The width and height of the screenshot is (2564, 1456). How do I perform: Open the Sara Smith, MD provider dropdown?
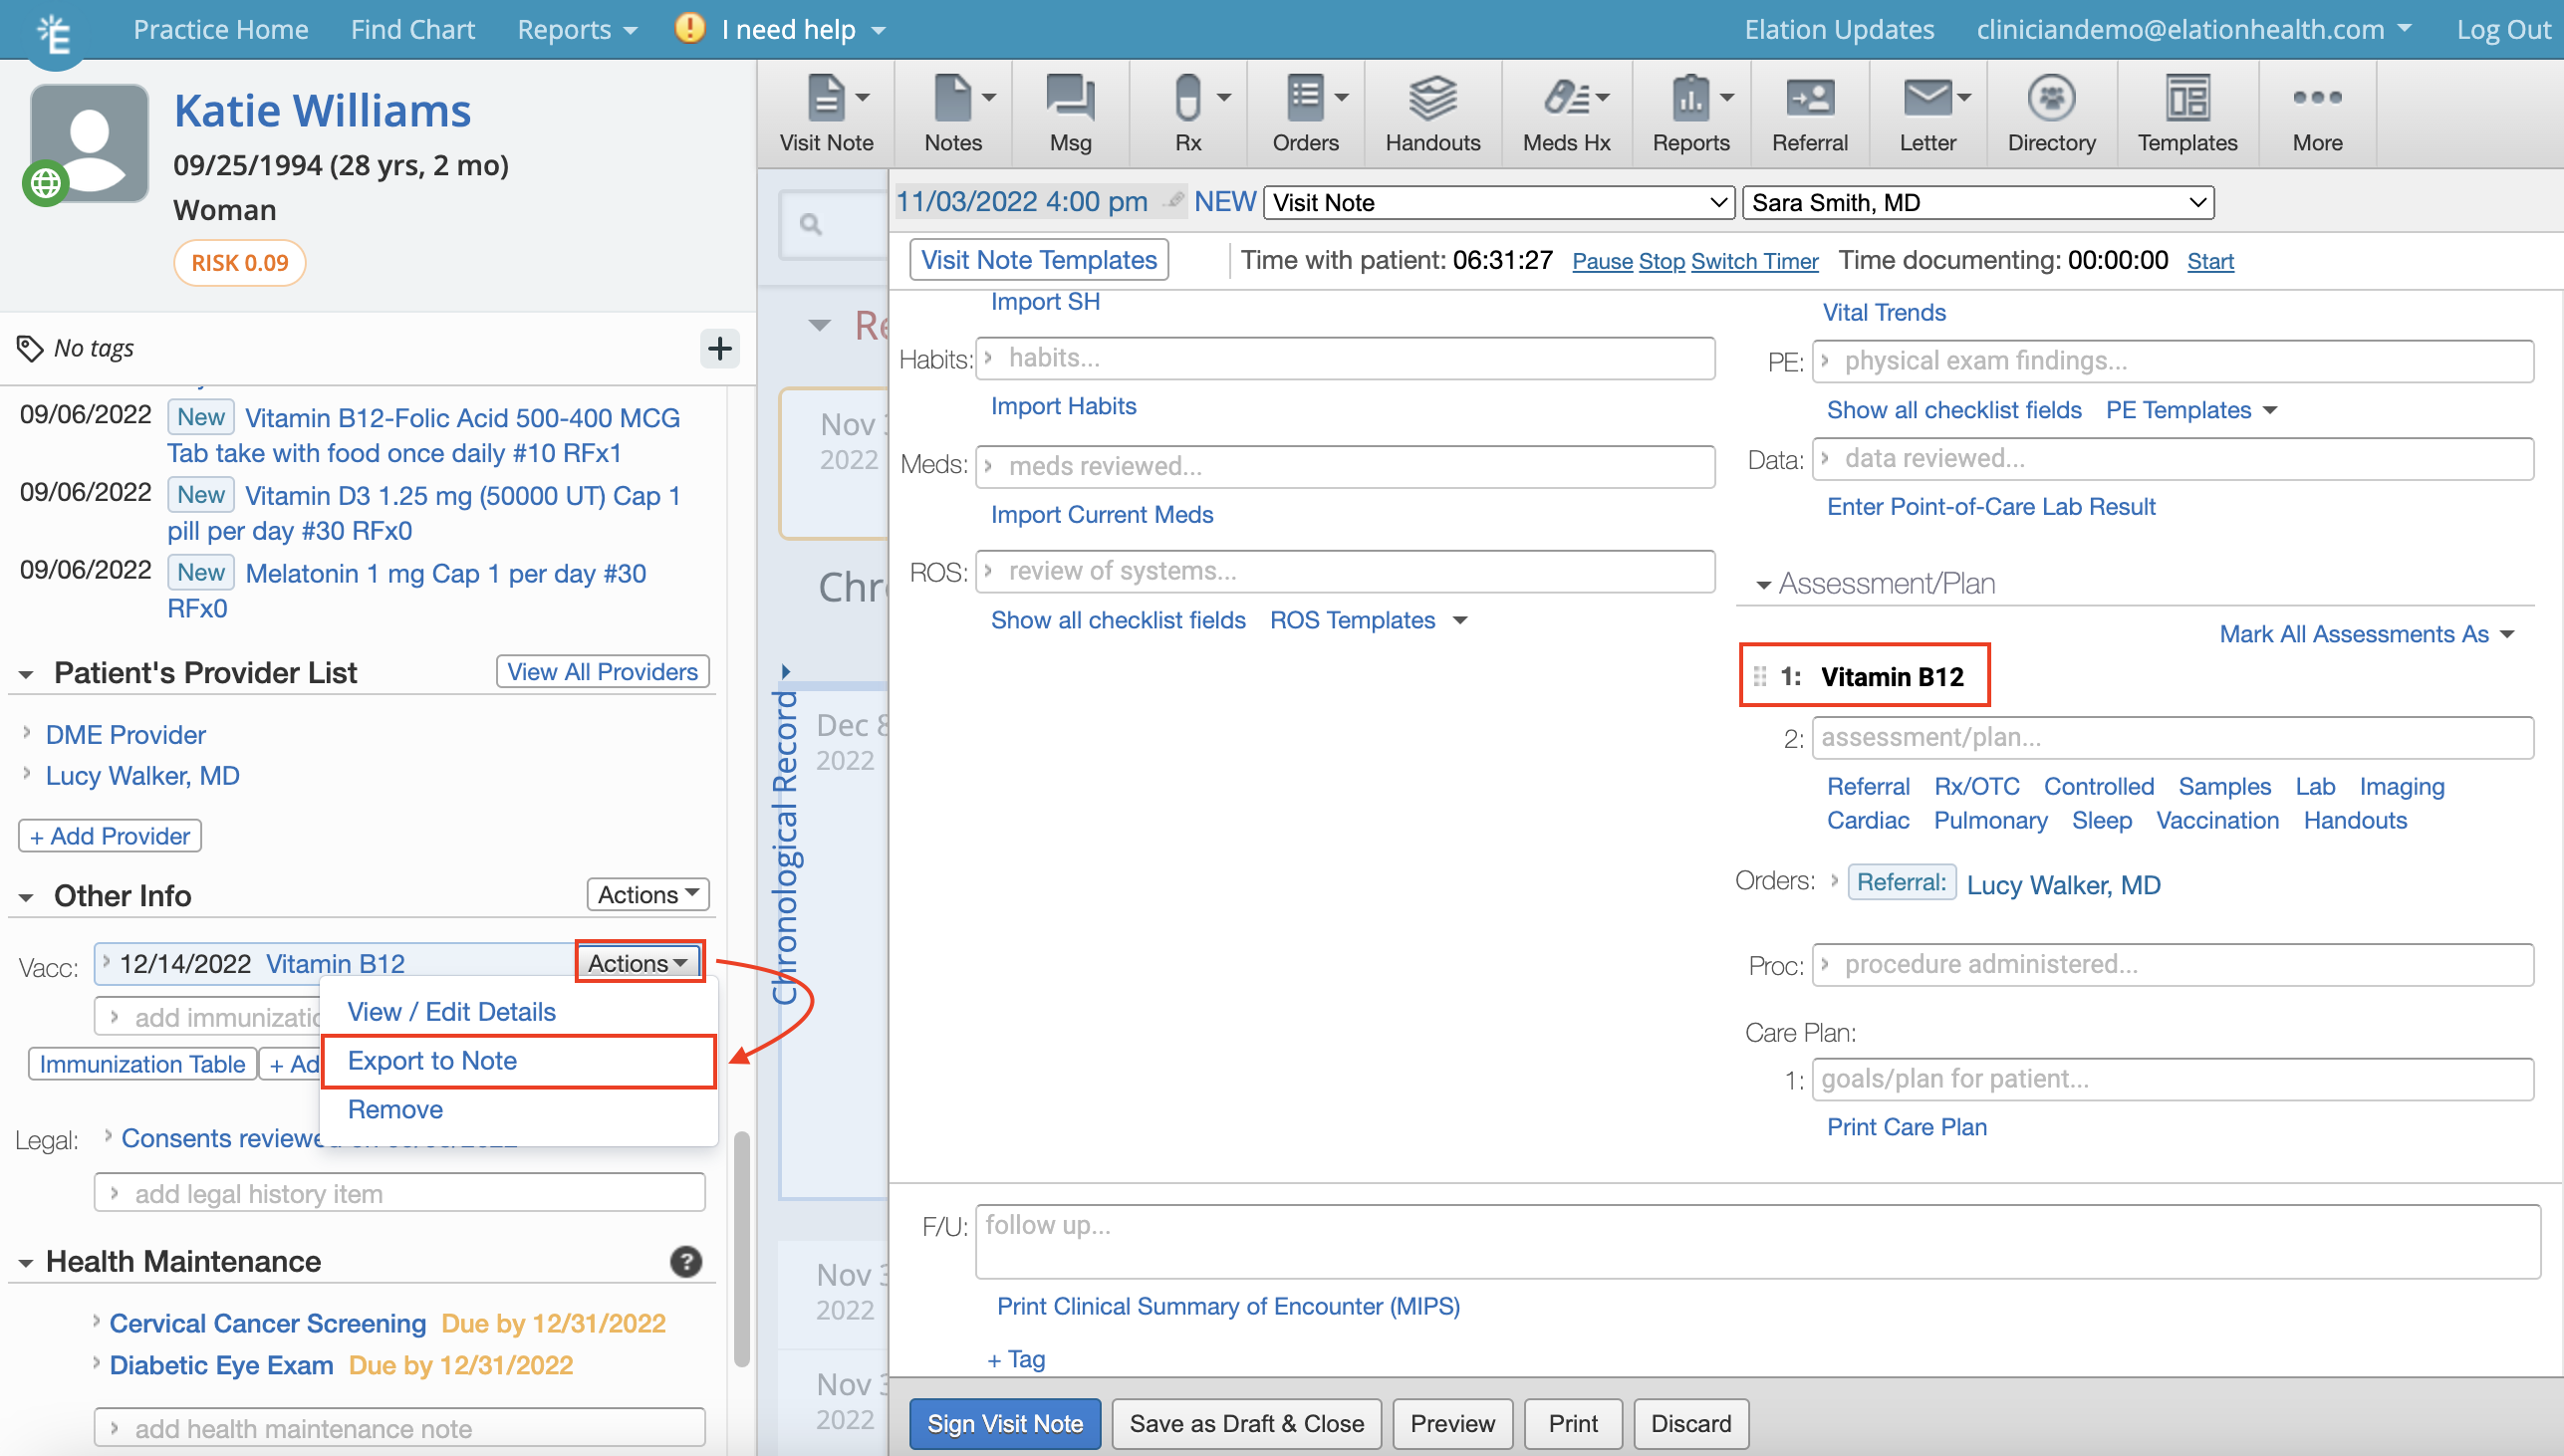tap(1977, 203)
